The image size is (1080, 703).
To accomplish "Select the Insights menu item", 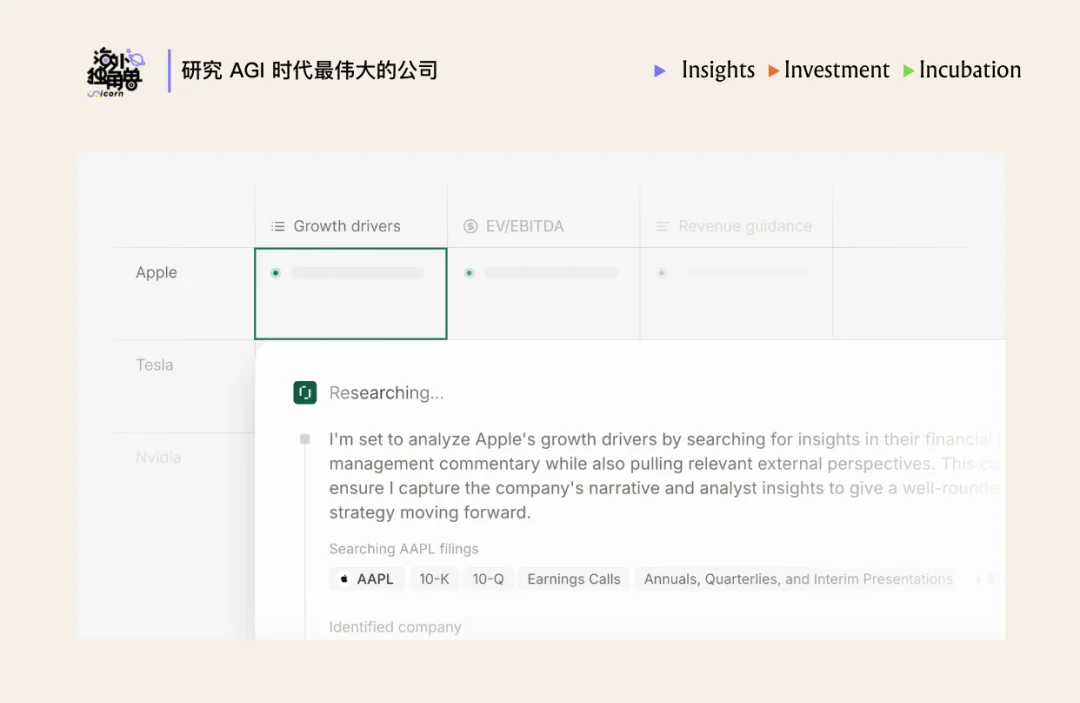I will pos(717,70).
